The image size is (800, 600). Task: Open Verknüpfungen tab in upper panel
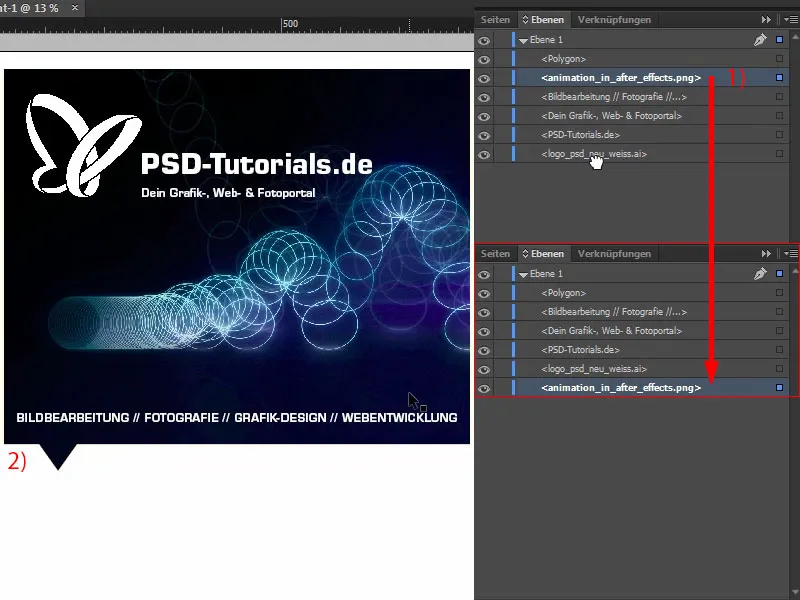[x=614, y=19]
